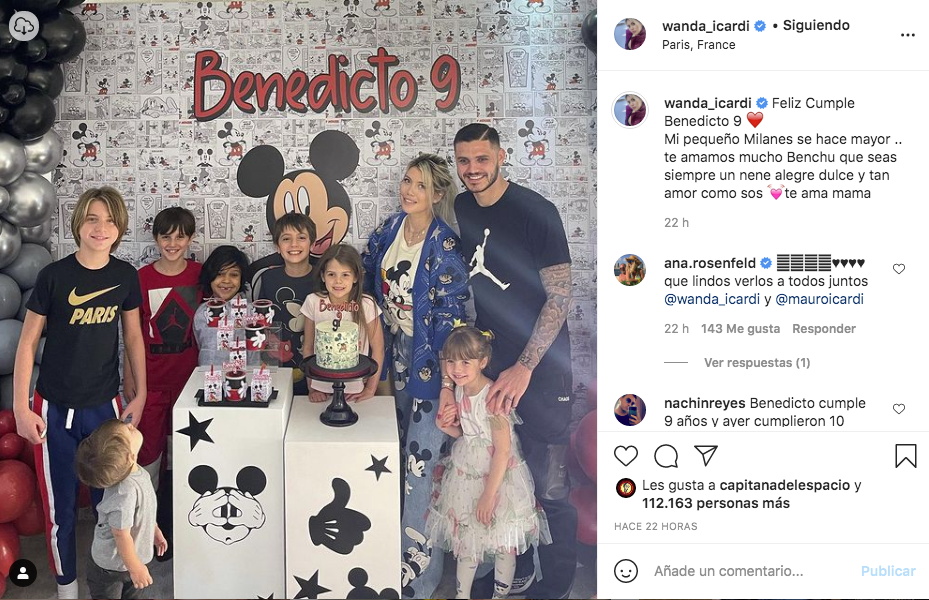View the list of 112.163 personas más likes

716,503
